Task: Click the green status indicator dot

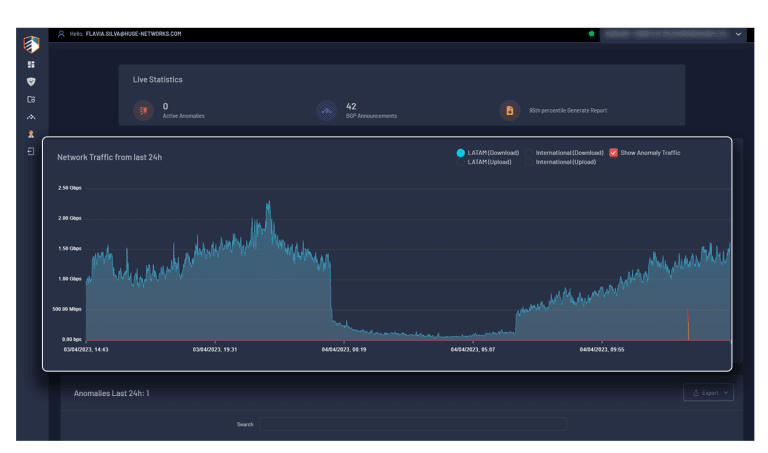Action: [591, 34]
